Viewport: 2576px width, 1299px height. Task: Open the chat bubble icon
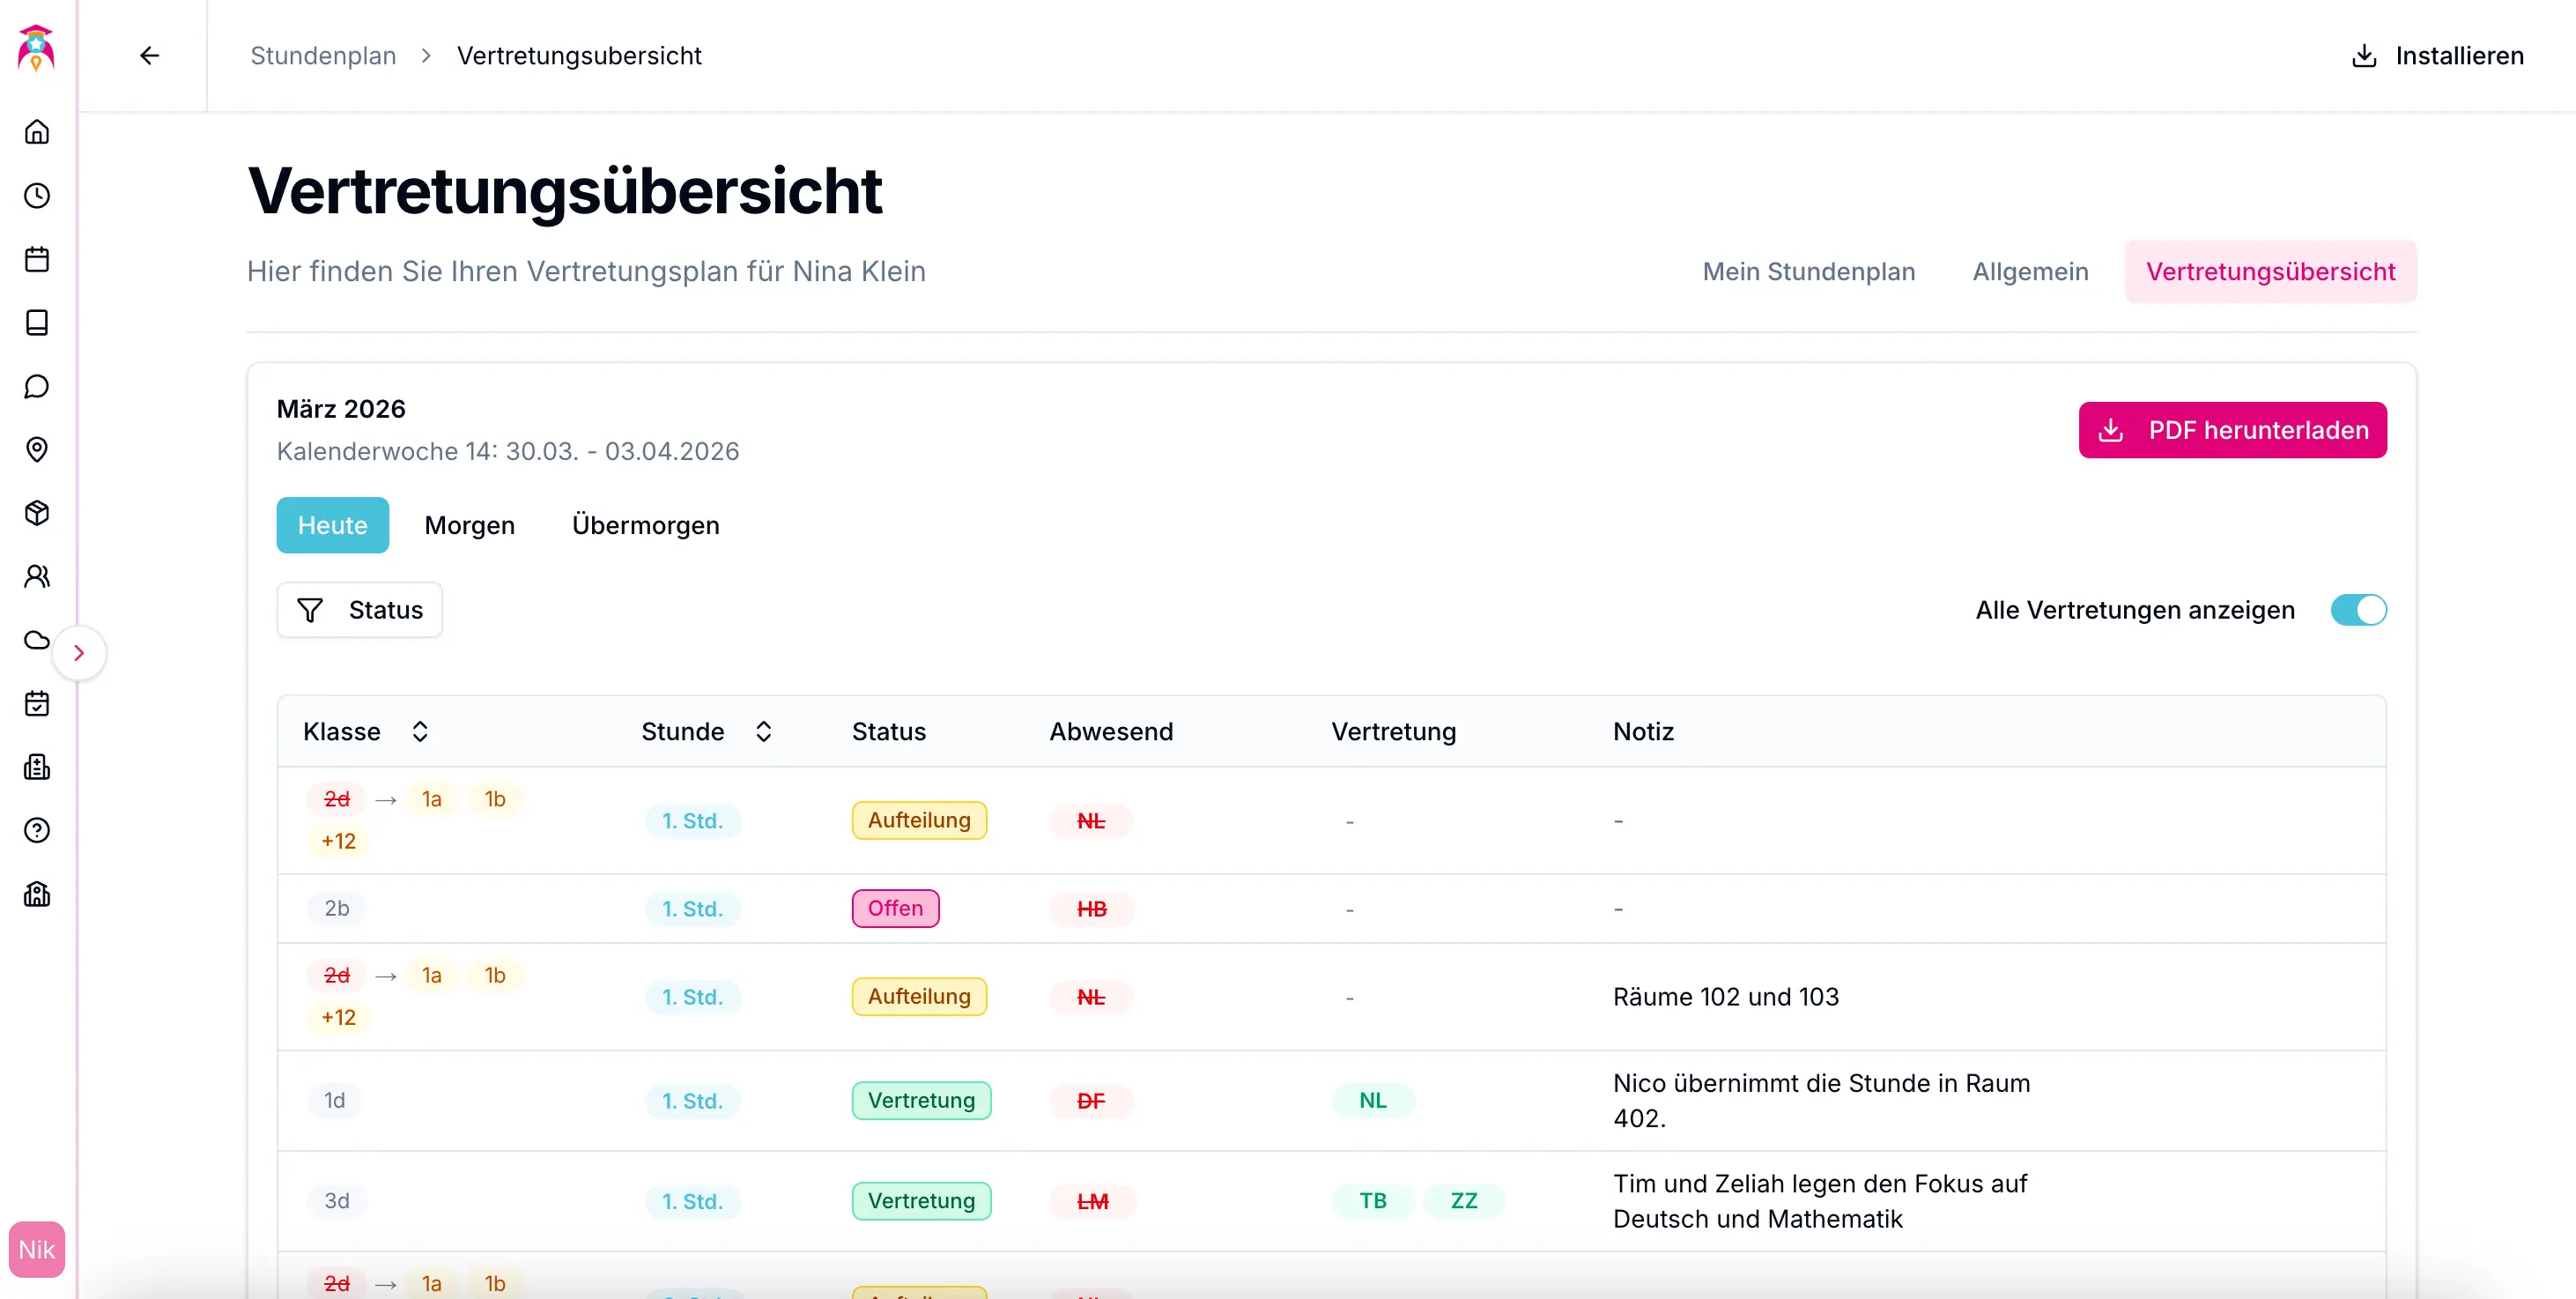(x=37, y=386)
